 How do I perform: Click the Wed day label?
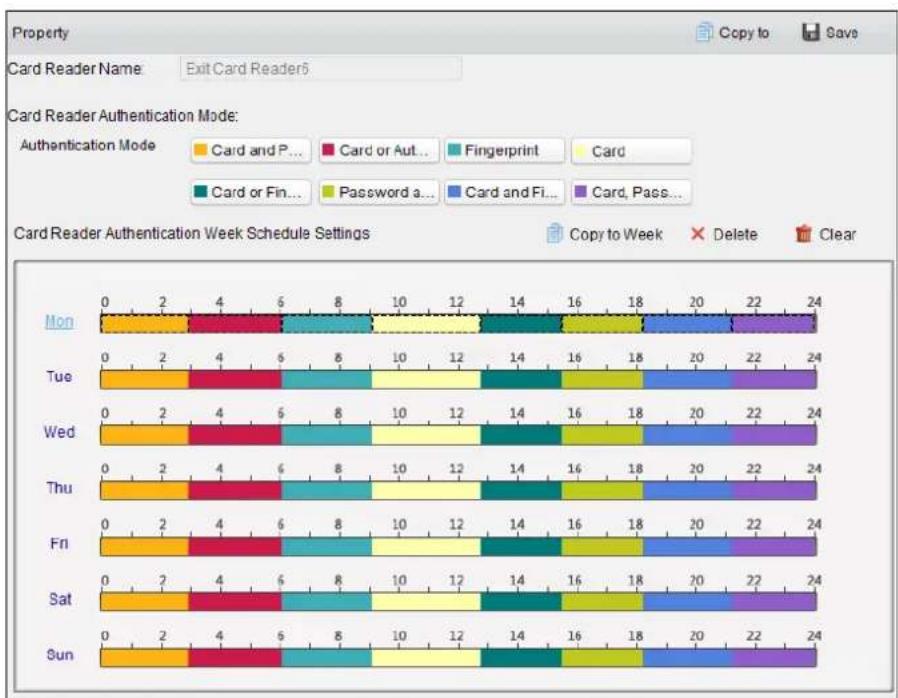[59, 432]
